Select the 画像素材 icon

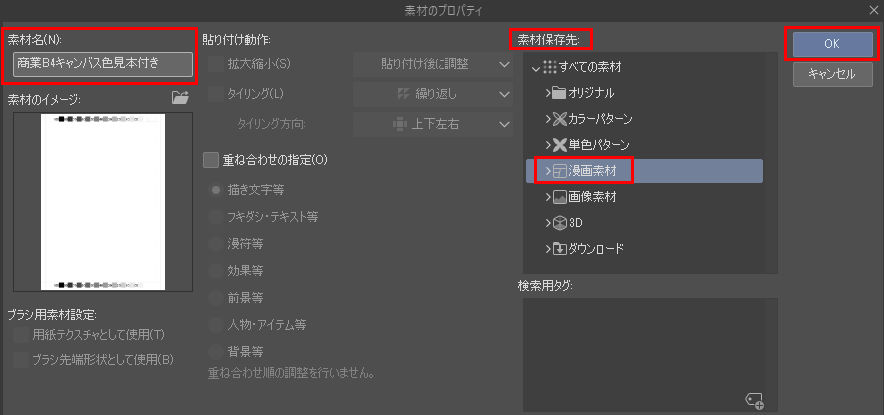(559, 197)
